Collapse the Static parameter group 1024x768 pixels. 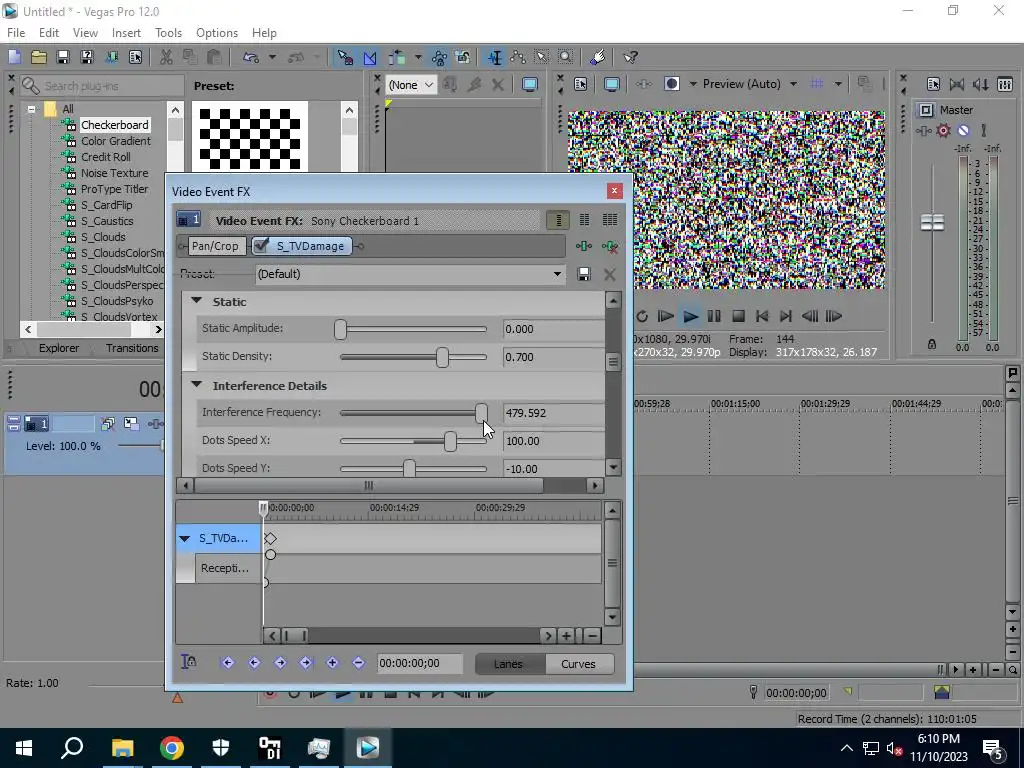tap(196, 301)
